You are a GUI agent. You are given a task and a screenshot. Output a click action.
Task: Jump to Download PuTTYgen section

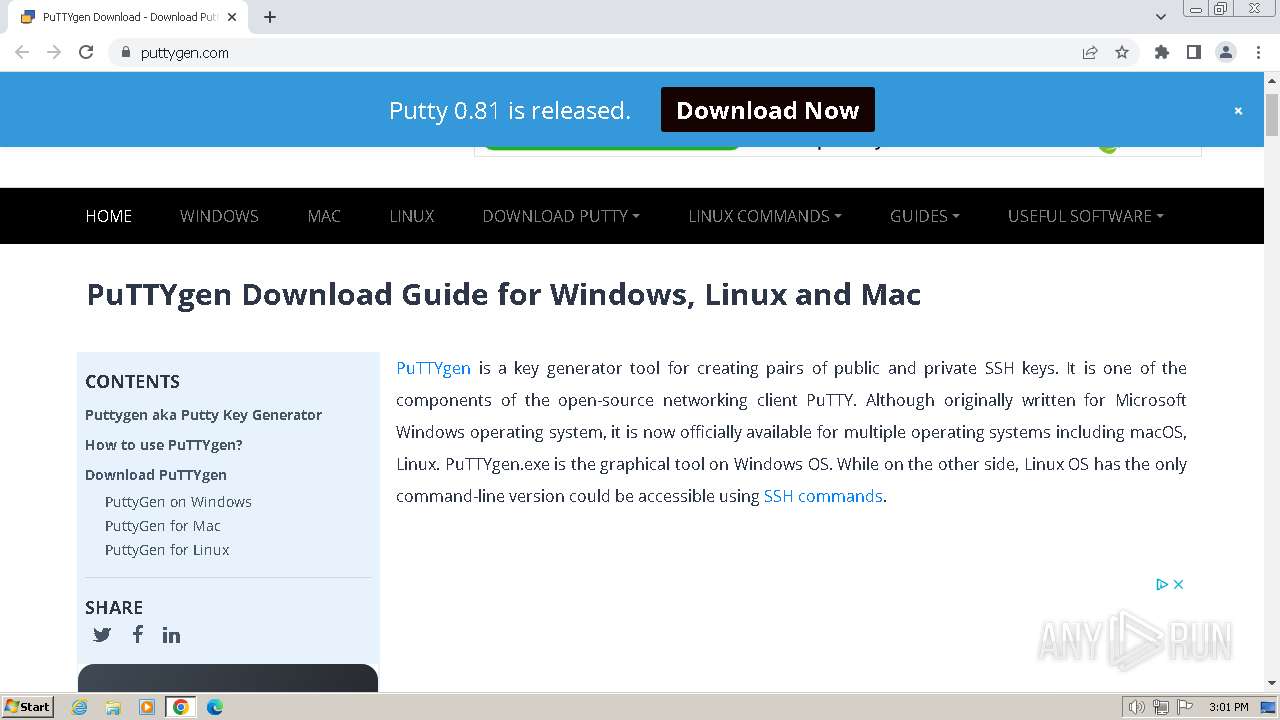156,475
